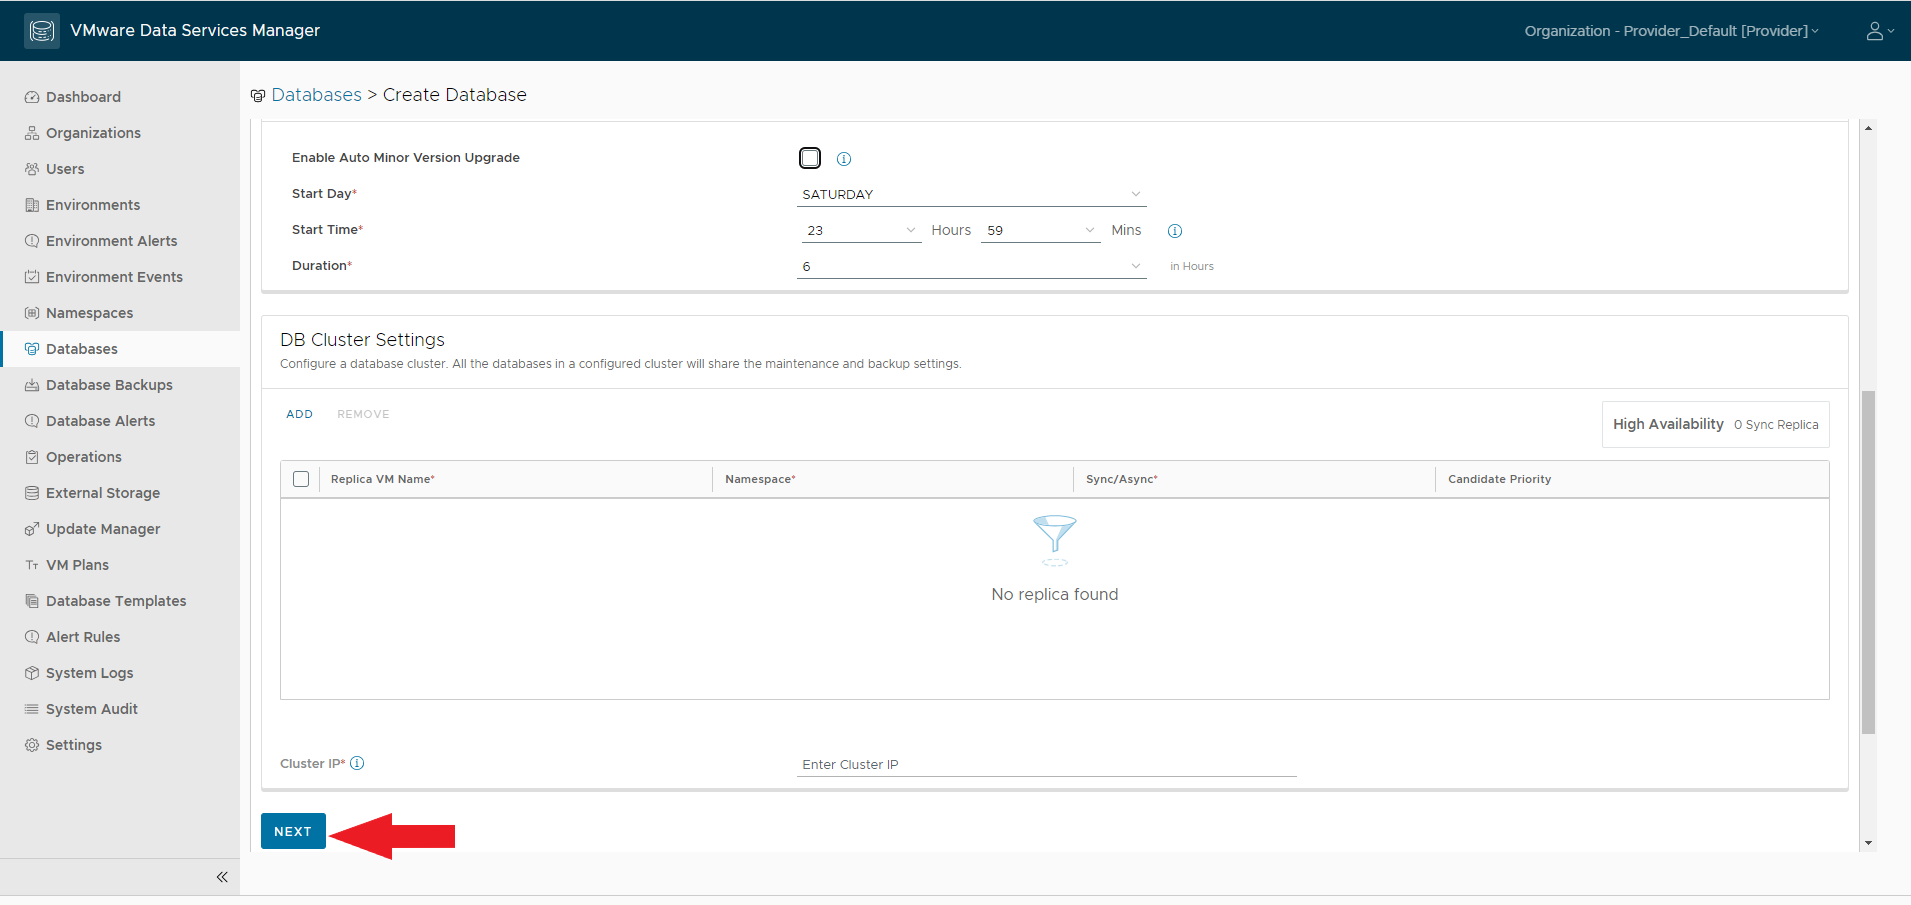The height and width of the screenshot is (905, 1911).
Task: Click the Enter Cluster IP field
Action: pos(1046,764)
